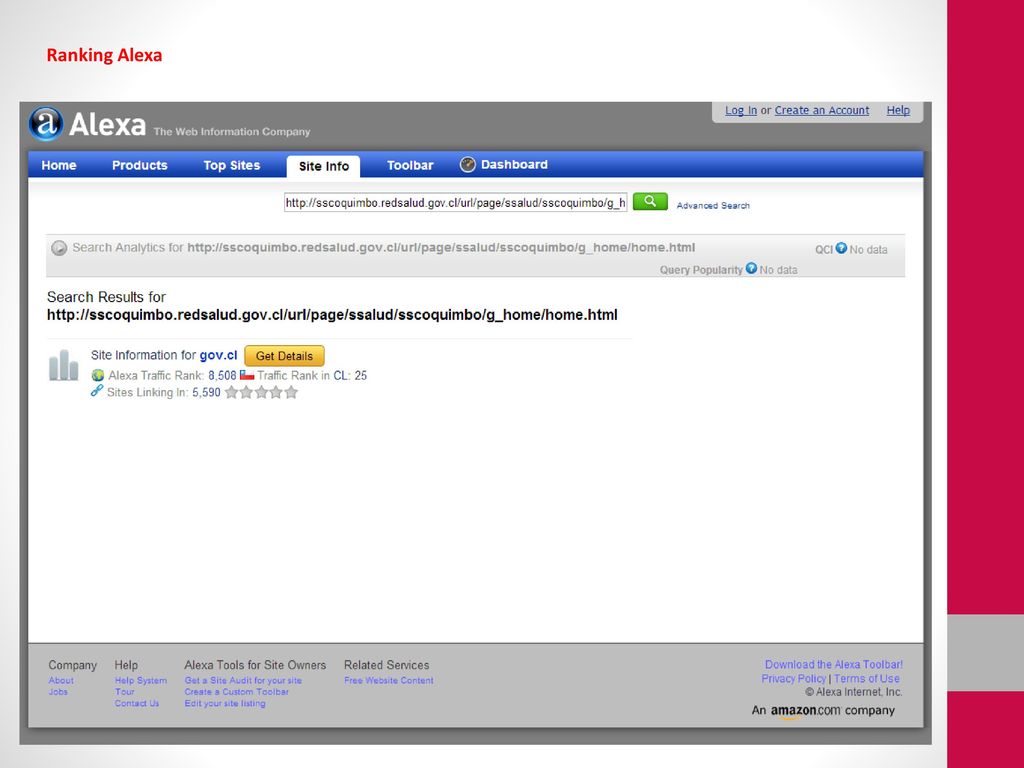Click the CL country rank link
The image size is (1024, 768).
click(340, 376)
